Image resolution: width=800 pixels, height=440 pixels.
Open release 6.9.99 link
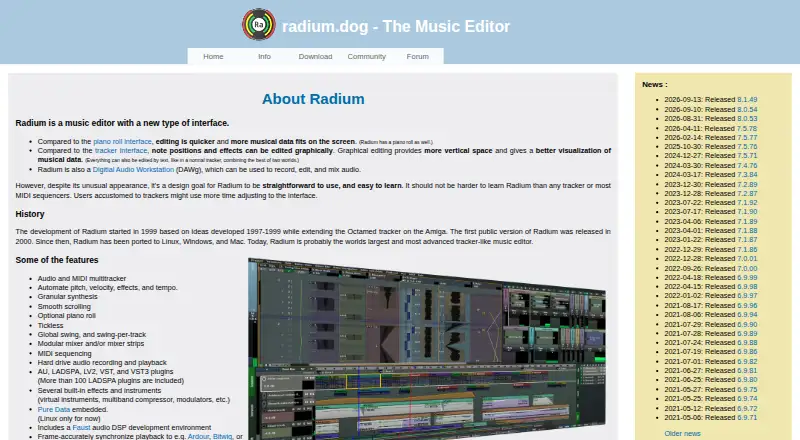tap(747, 278)
